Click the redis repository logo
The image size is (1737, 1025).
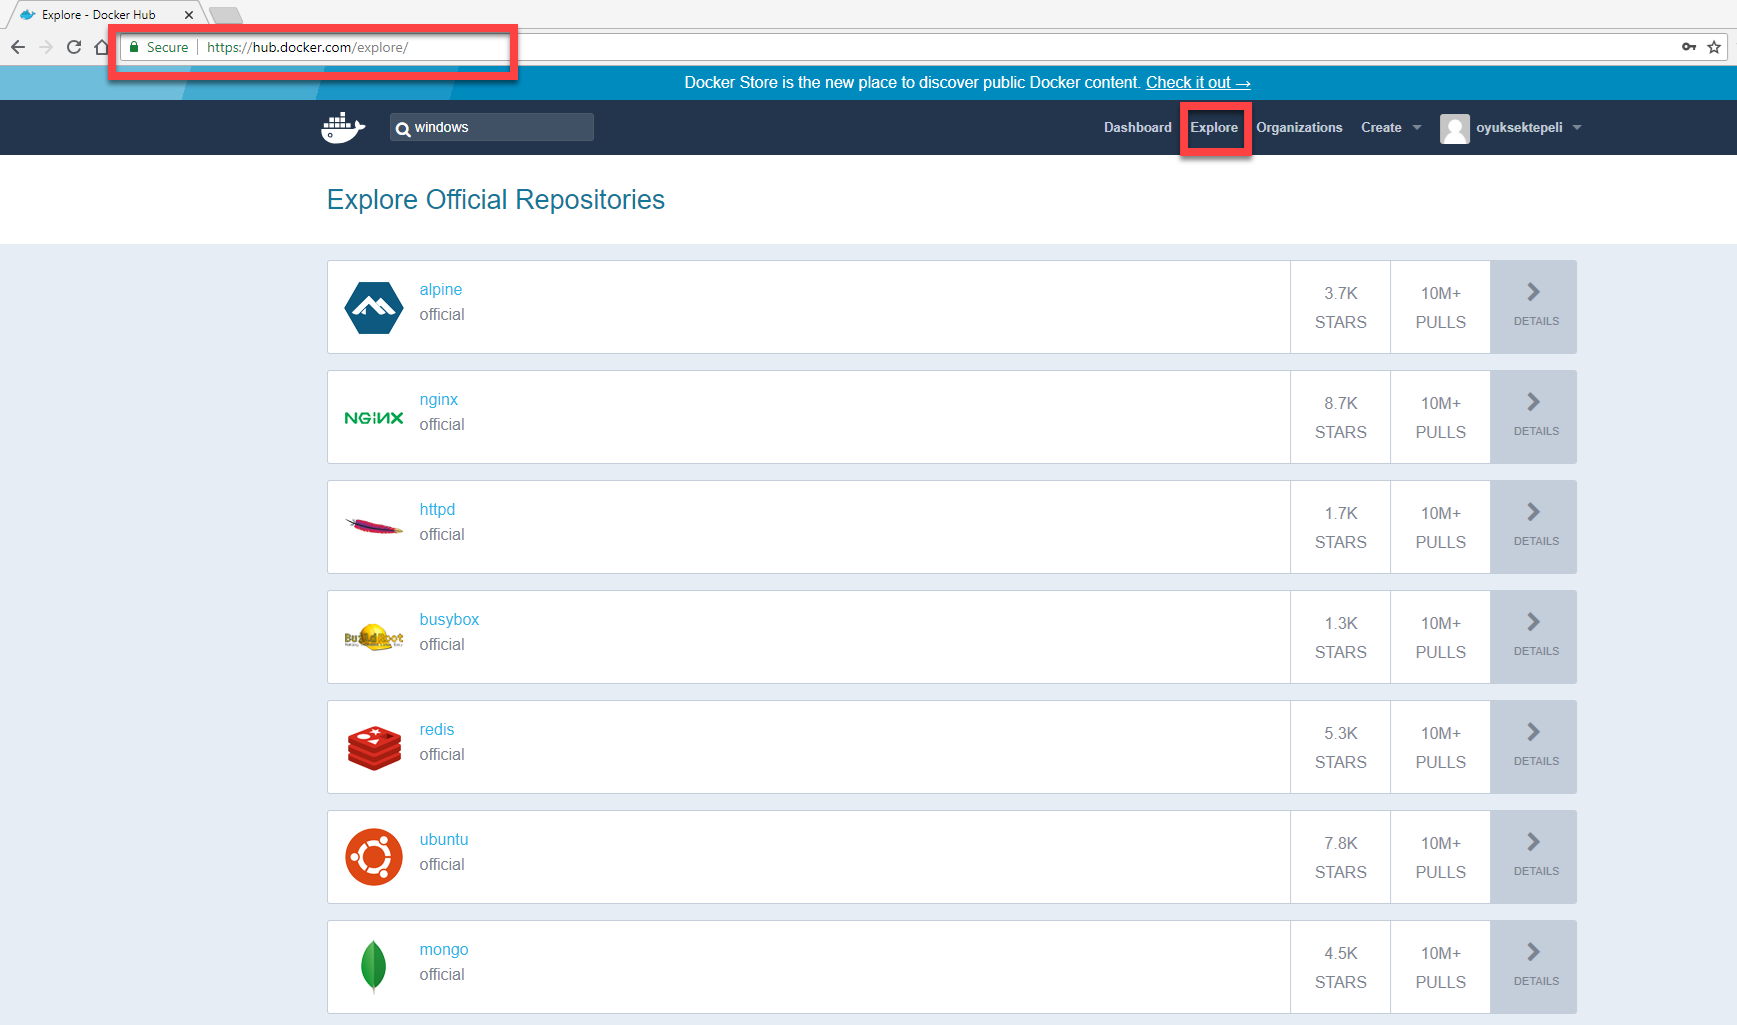click(374, 748)
